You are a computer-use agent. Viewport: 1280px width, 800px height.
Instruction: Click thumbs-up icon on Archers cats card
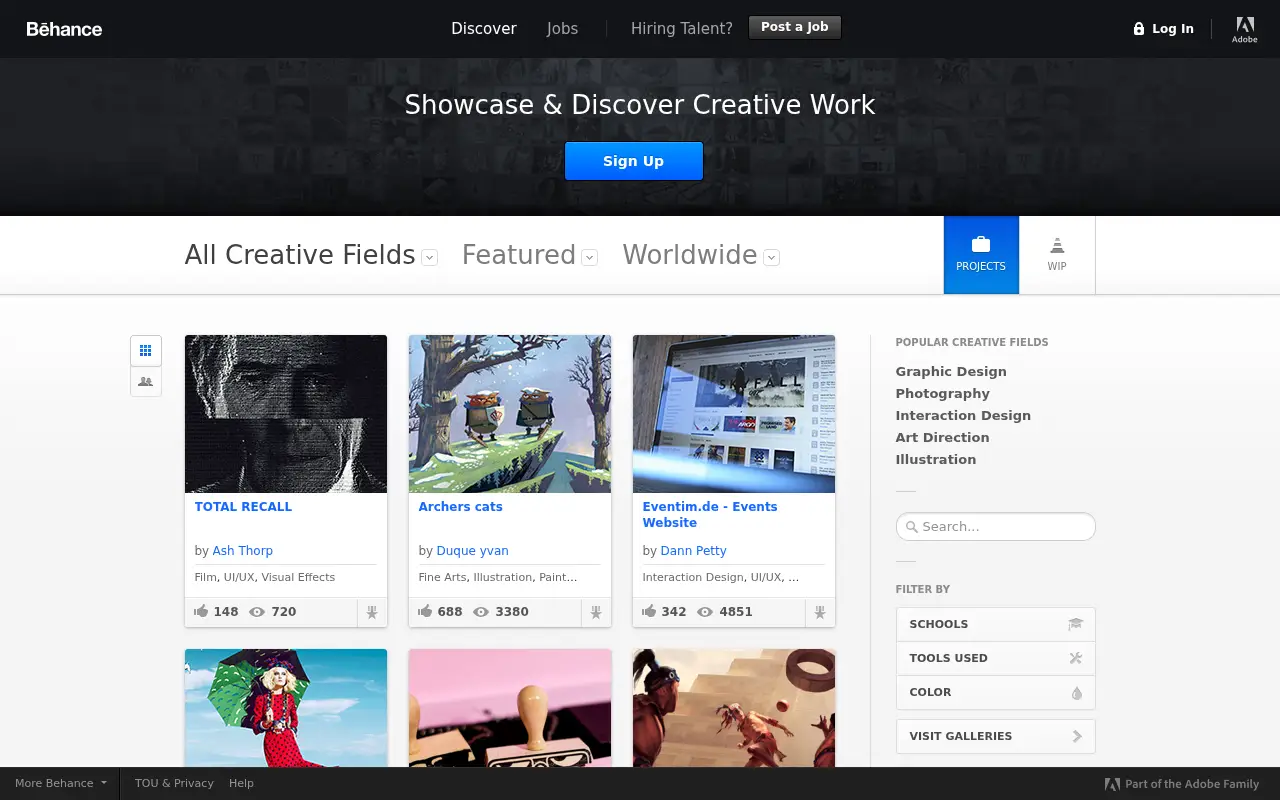[425, 611]
